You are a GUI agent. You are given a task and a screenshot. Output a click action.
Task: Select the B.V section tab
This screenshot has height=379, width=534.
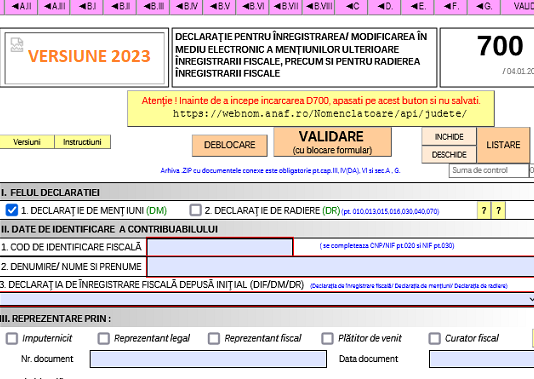pyautogui.click(x=220, y=6)
